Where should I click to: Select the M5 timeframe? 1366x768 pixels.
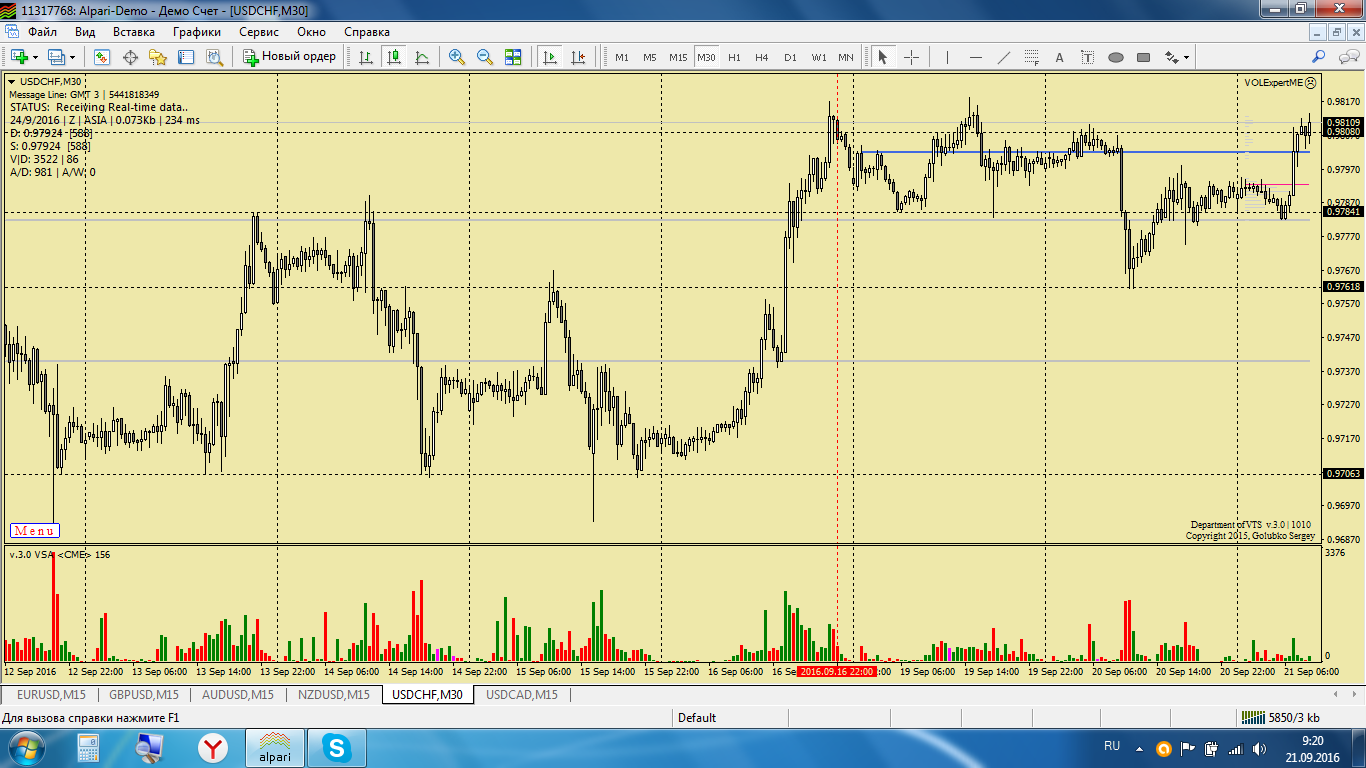point(650,57)
